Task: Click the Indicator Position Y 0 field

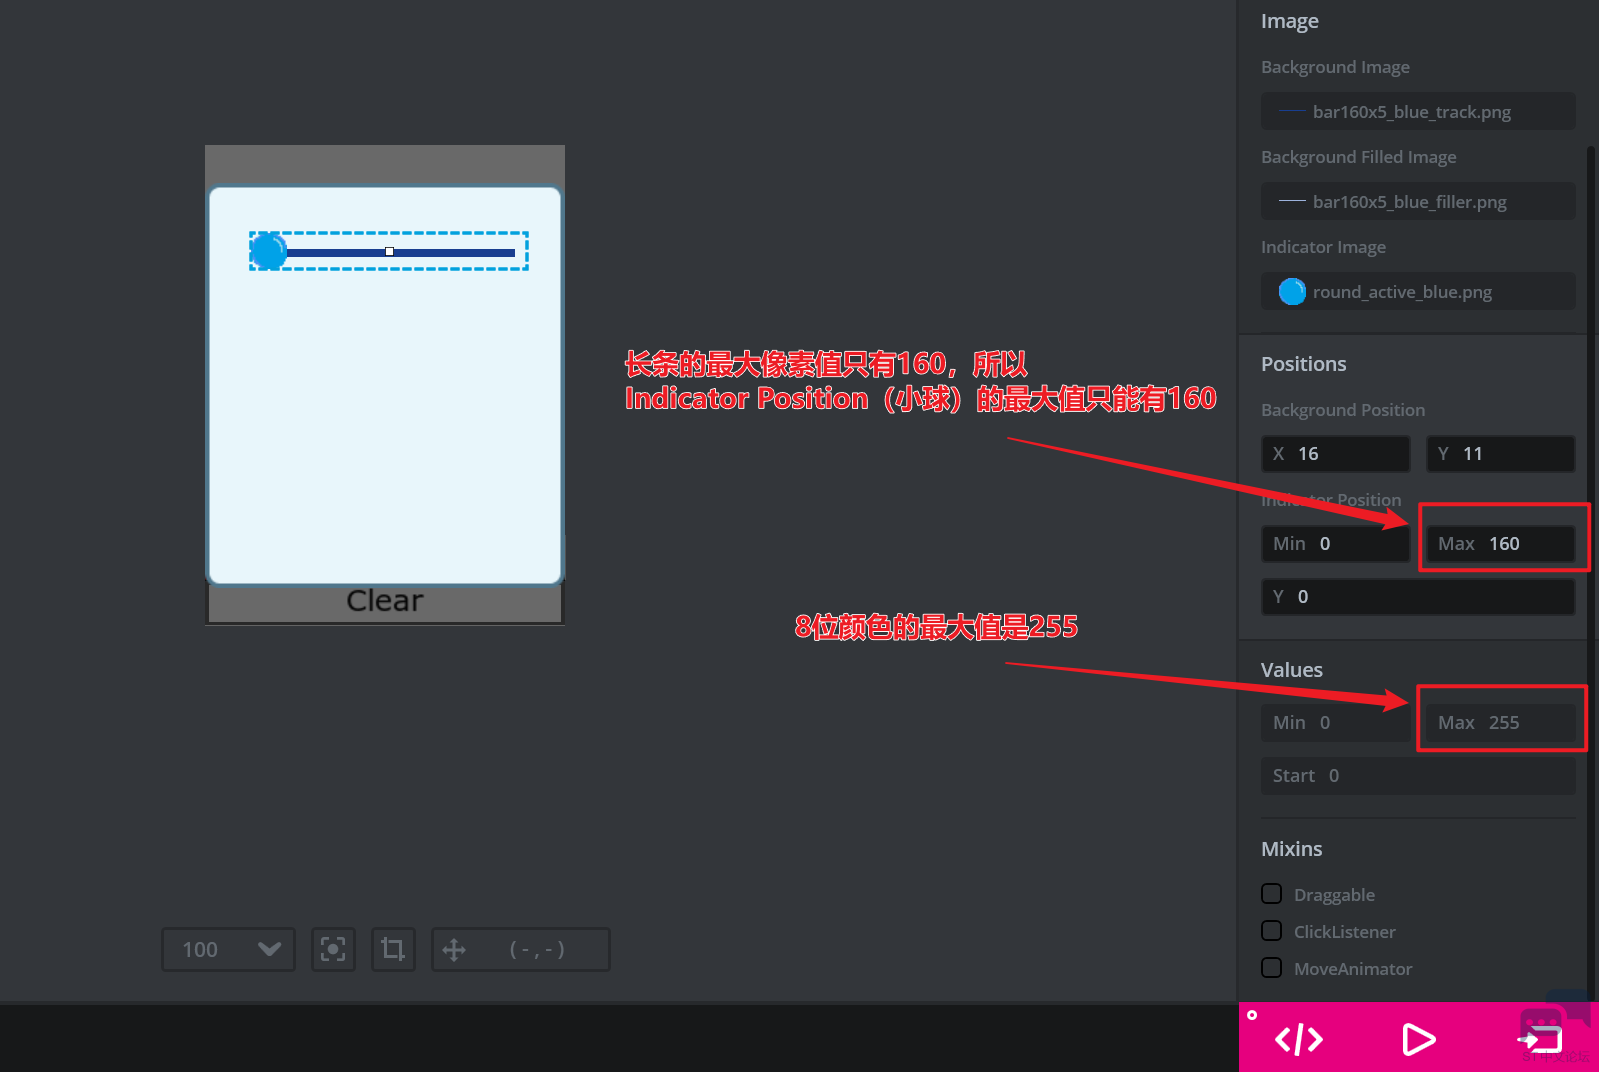Action: tap(1417, 597)
